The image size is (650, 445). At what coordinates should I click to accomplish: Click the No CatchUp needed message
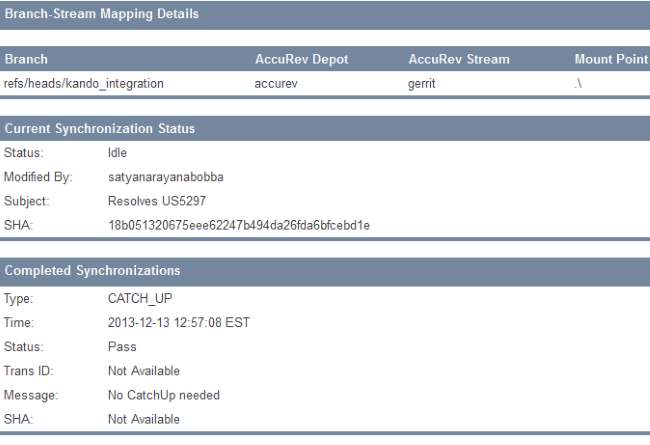(x=163, y=395)
